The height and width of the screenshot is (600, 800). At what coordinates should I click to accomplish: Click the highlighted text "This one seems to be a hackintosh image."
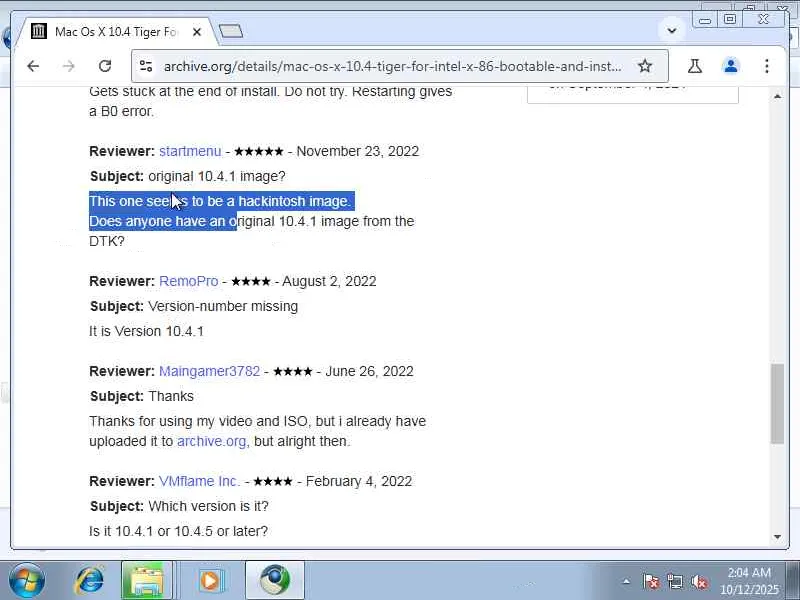click(220, 202)
